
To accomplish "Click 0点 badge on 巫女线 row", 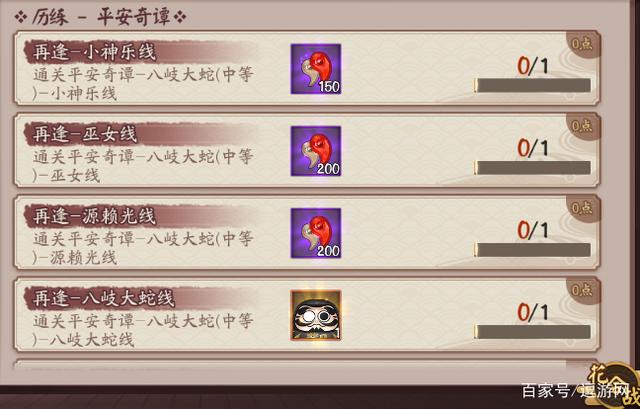I will [582, 126].
